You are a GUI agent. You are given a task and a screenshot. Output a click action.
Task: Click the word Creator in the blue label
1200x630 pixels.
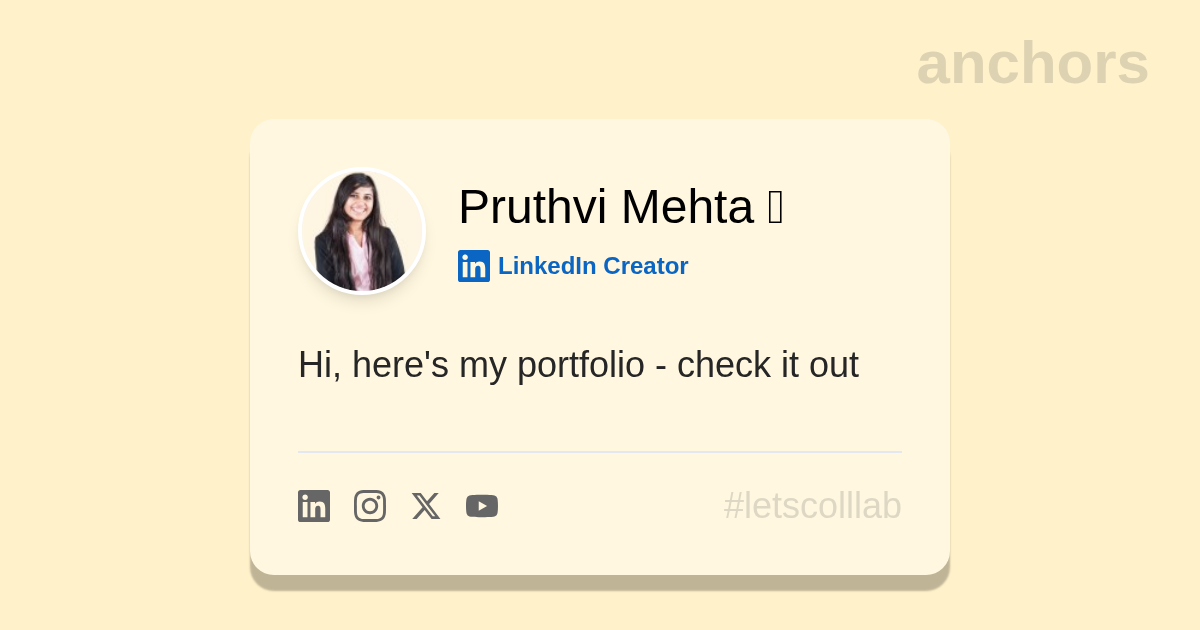coord(645,266)
